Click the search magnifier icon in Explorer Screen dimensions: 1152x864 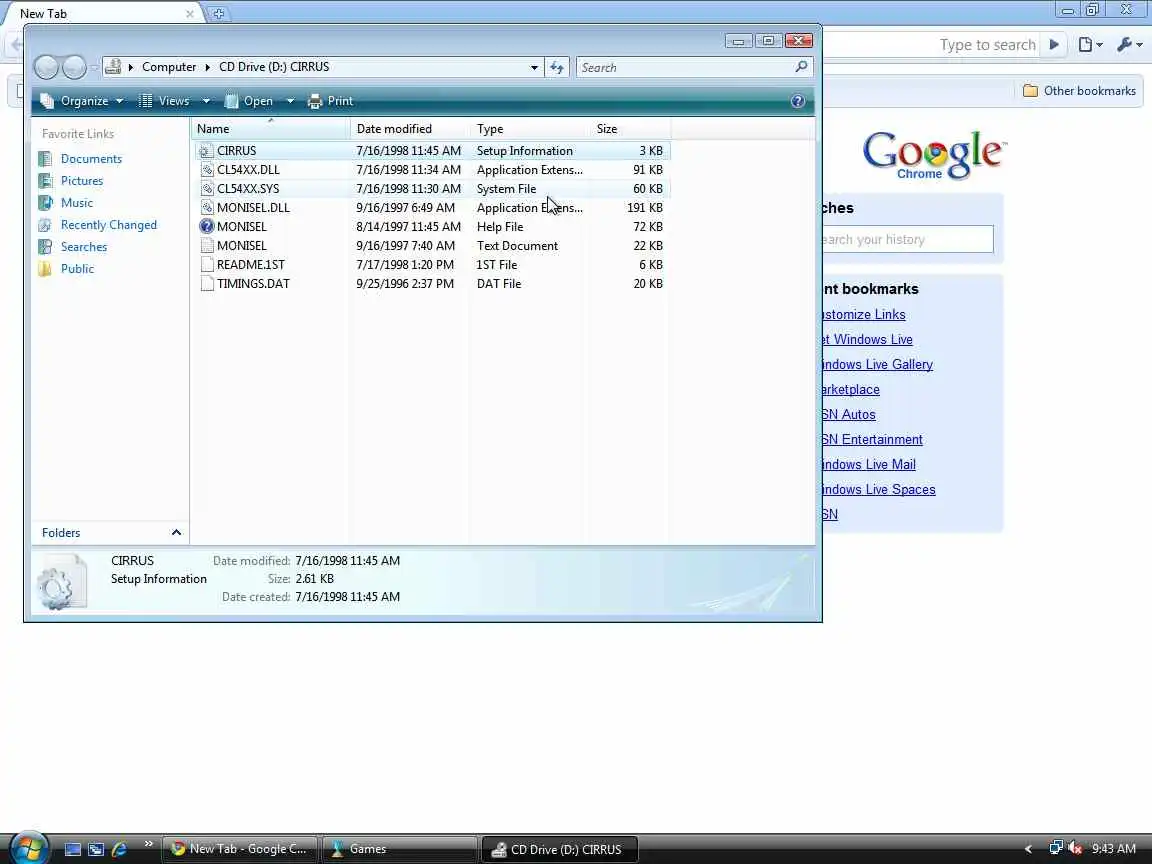801,67
